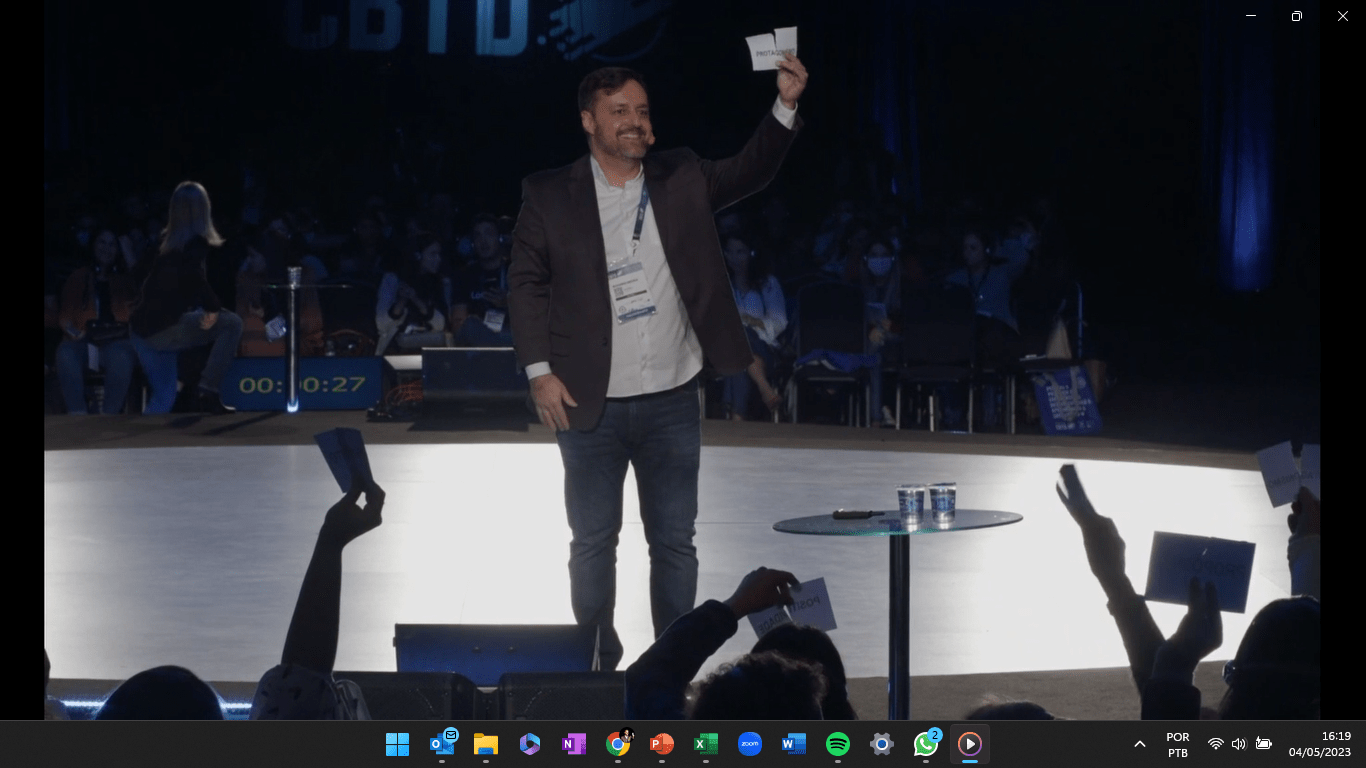This screenshot has height=768, width=1366.
Task: Open the Zoom app
Action: click(x=749, y=743)
